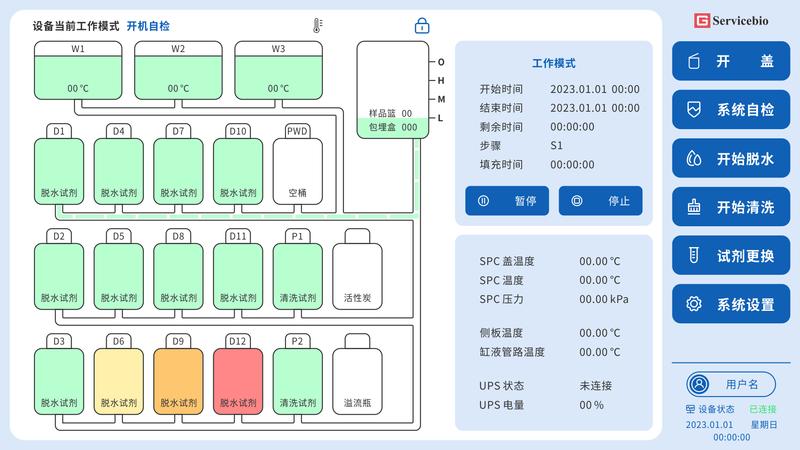Start system self-check 系统自检
Image resolution: width=800 pixels, height=450 pixels.
(731, 110)
